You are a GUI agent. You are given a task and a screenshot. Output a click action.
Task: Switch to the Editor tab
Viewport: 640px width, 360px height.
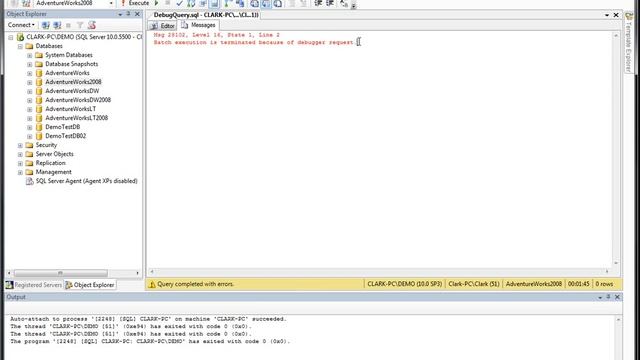(x=162, y=25)
